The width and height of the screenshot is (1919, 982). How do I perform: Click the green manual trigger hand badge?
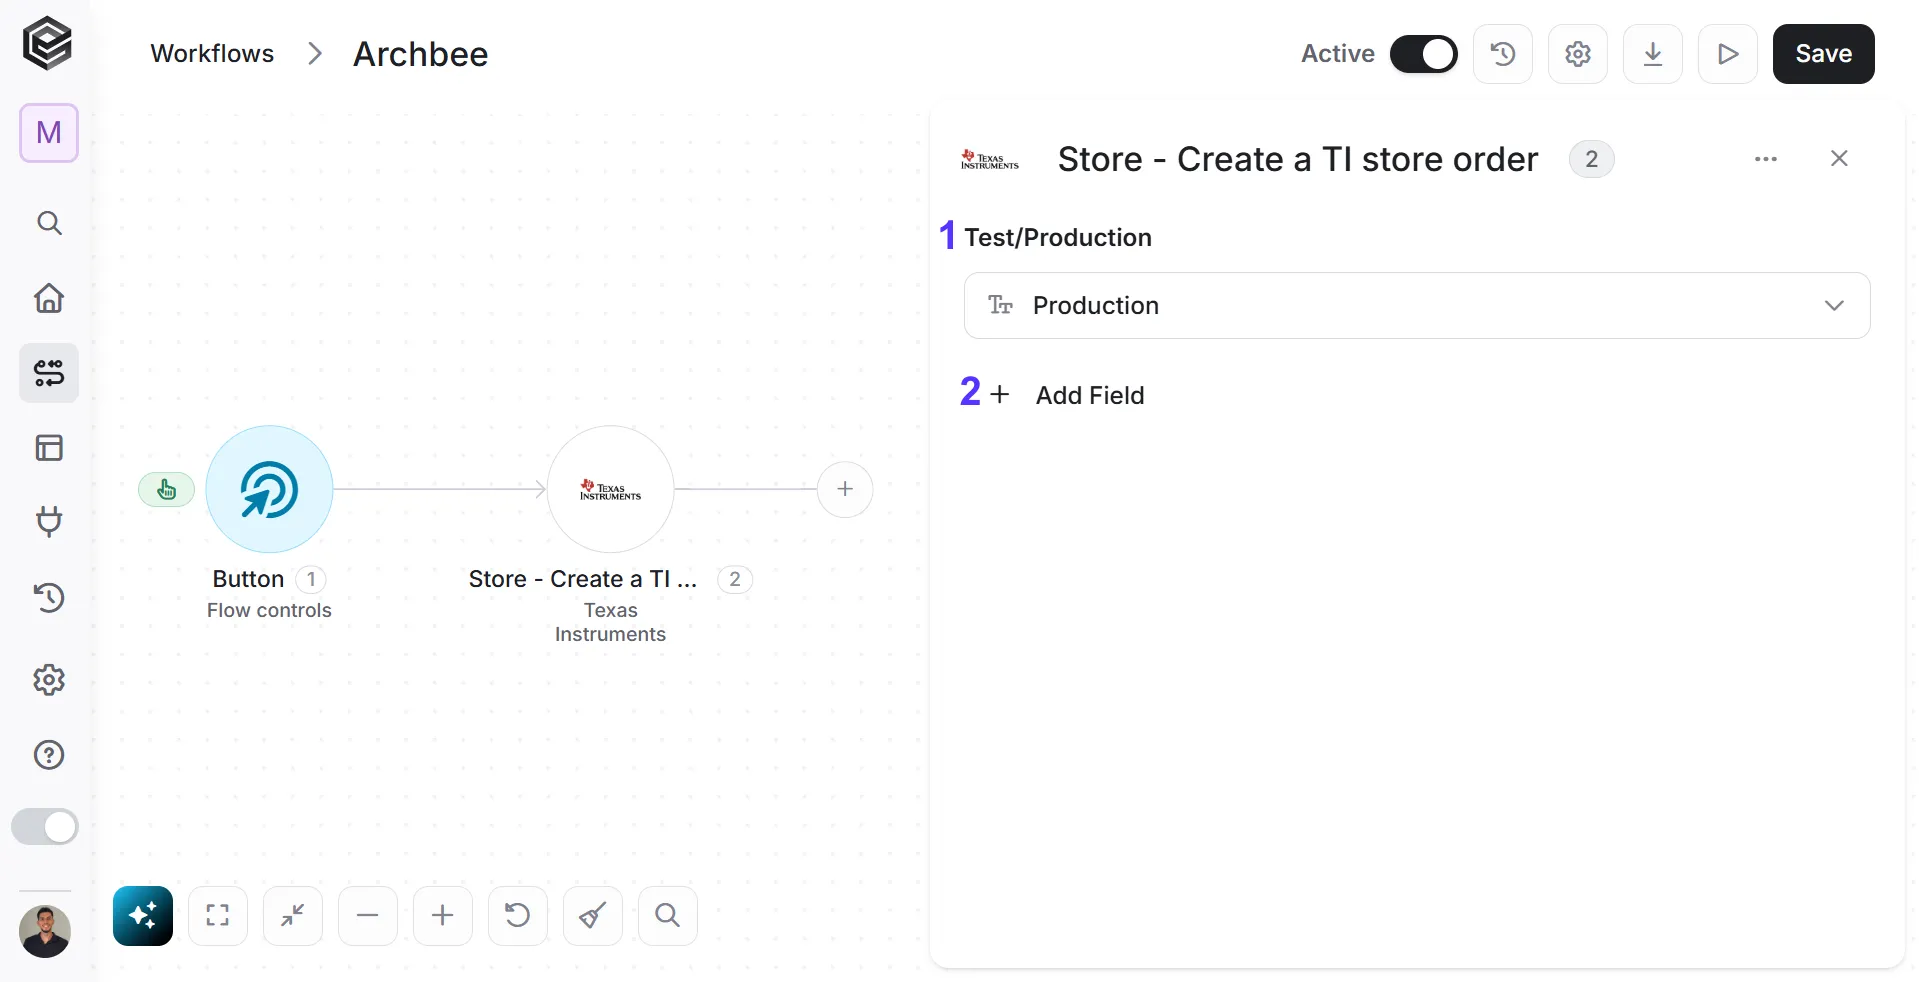[x=167, y=489]
